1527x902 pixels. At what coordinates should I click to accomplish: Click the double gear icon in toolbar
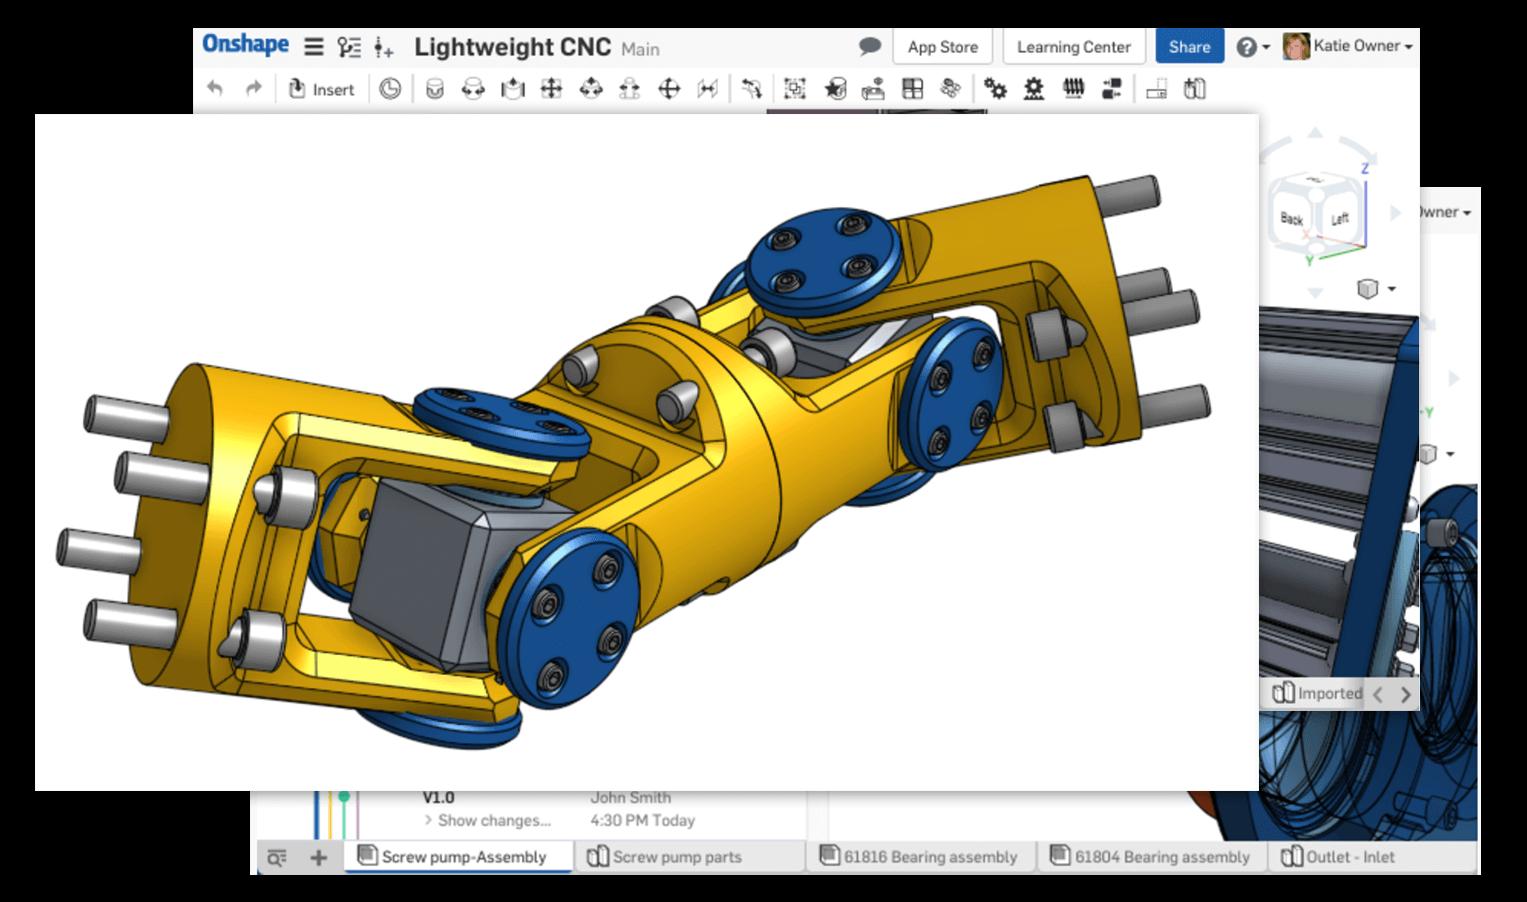coord(995,89)
